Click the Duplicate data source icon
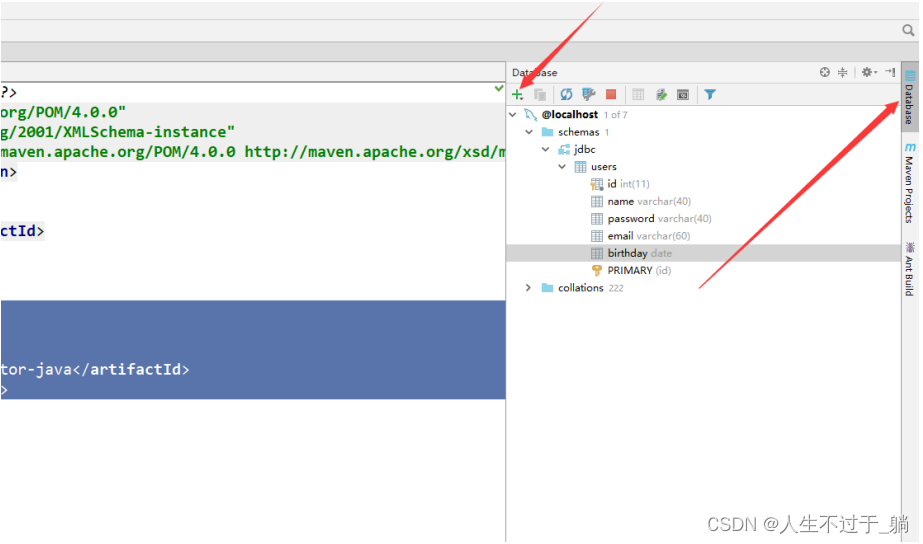Image resolution: width=923 pixels, height=544 pixels. coord(540,95)
